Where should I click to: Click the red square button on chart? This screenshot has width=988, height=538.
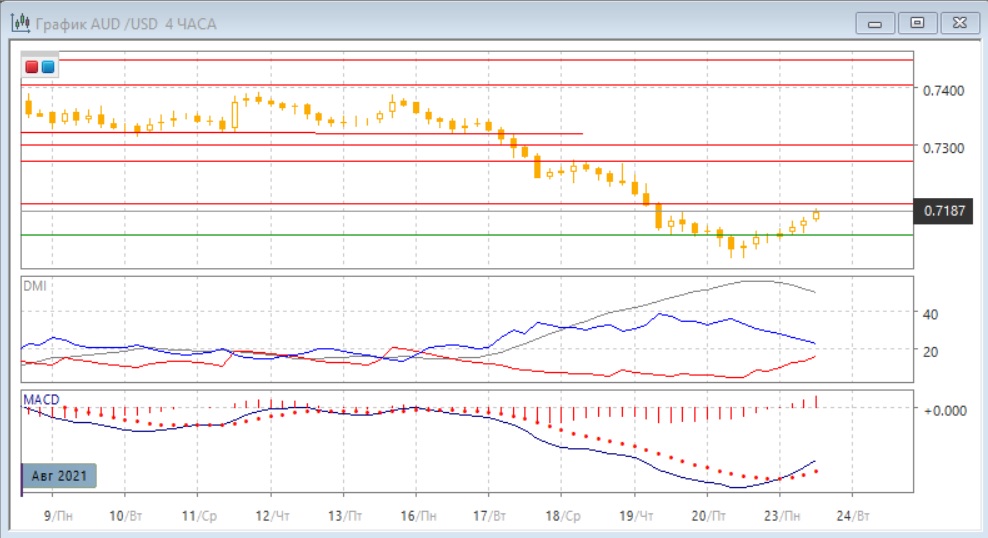pyautogui.click(x=32, y=67)
